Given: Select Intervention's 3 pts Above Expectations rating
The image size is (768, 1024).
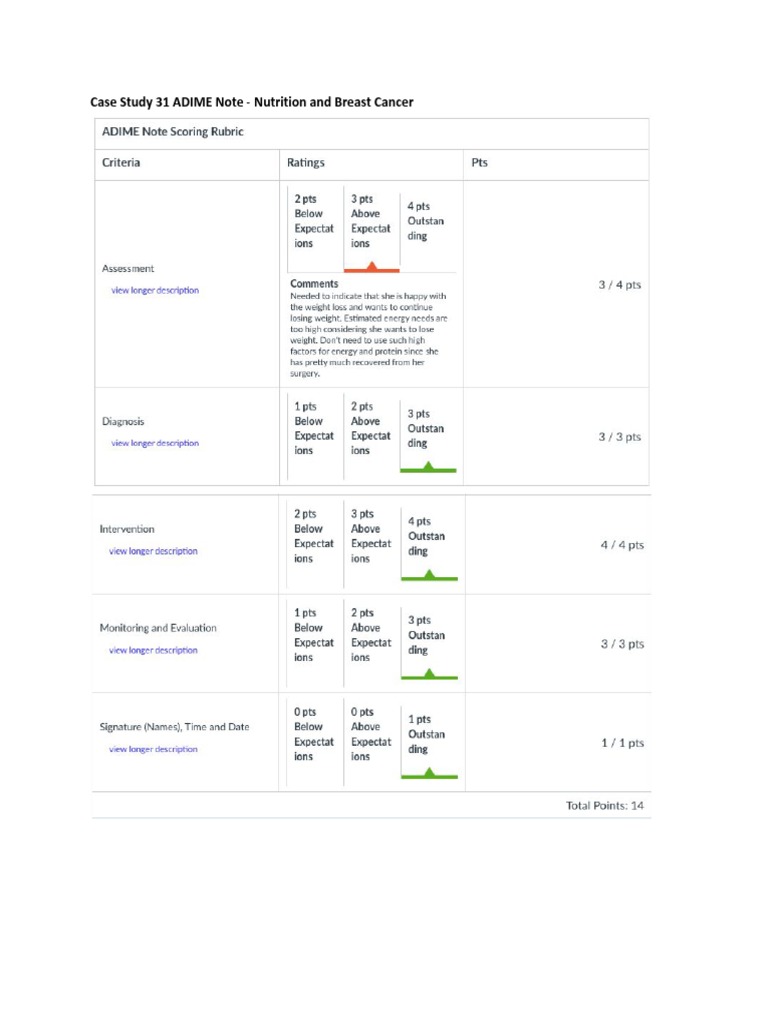Looking at the screenshot, I should pos(370,536).
